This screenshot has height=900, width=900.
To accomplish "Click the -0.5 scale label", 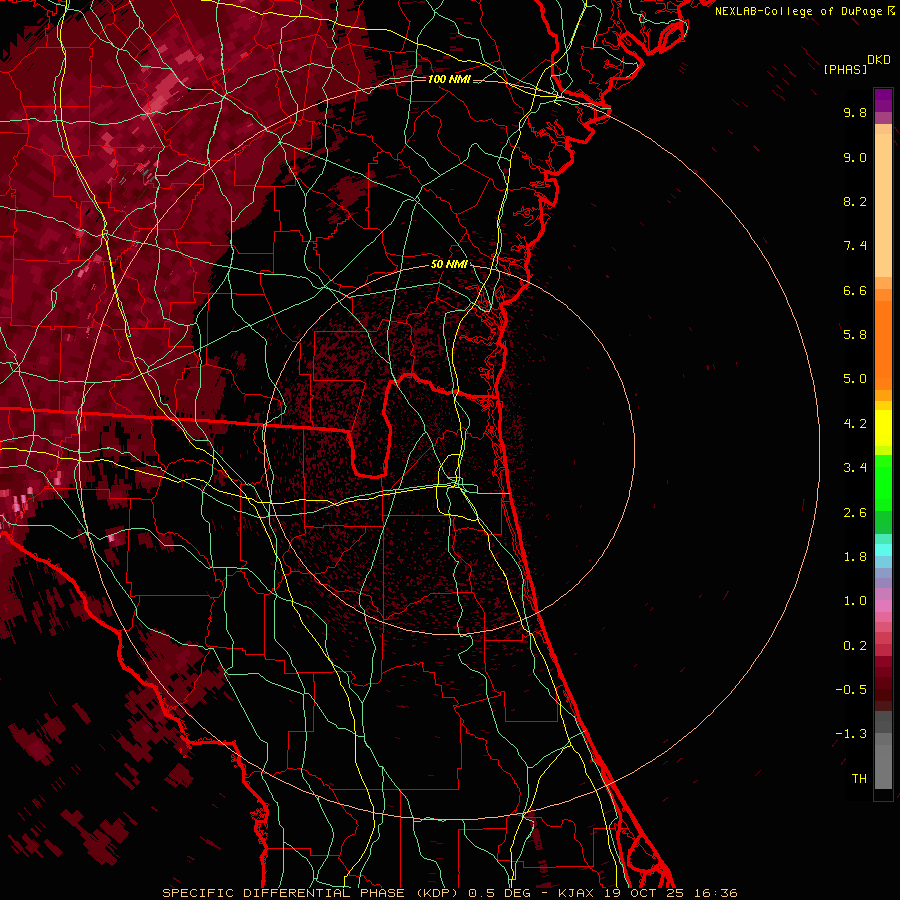I will click(x=851, y=690).
